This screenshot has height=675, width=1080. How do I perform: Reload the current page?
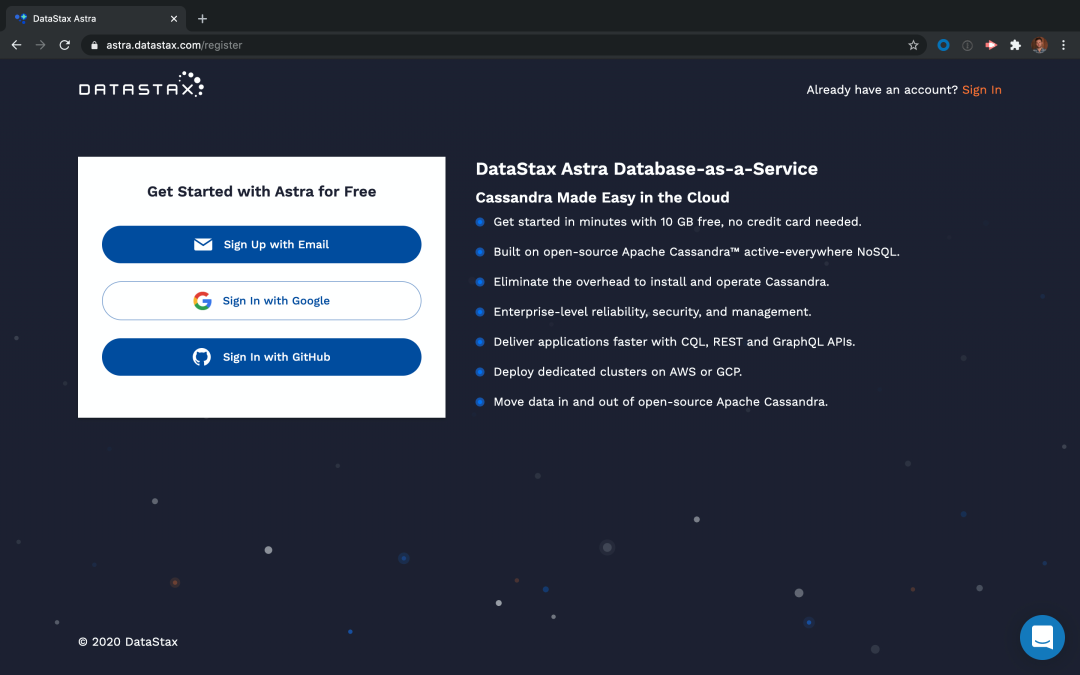65,45
